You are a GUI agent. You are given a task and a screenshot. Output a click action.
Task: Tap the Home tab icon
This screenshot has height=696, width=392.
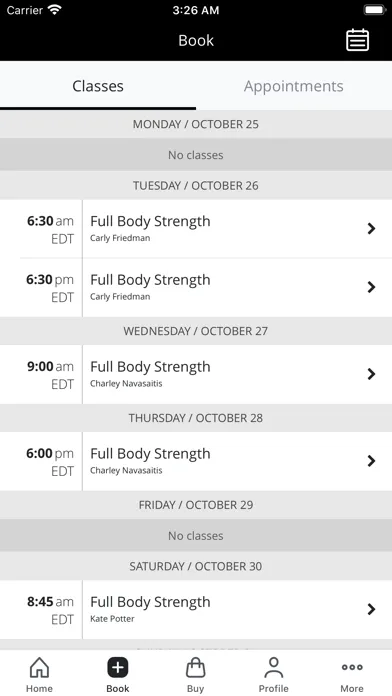click(x=39, y=668)
